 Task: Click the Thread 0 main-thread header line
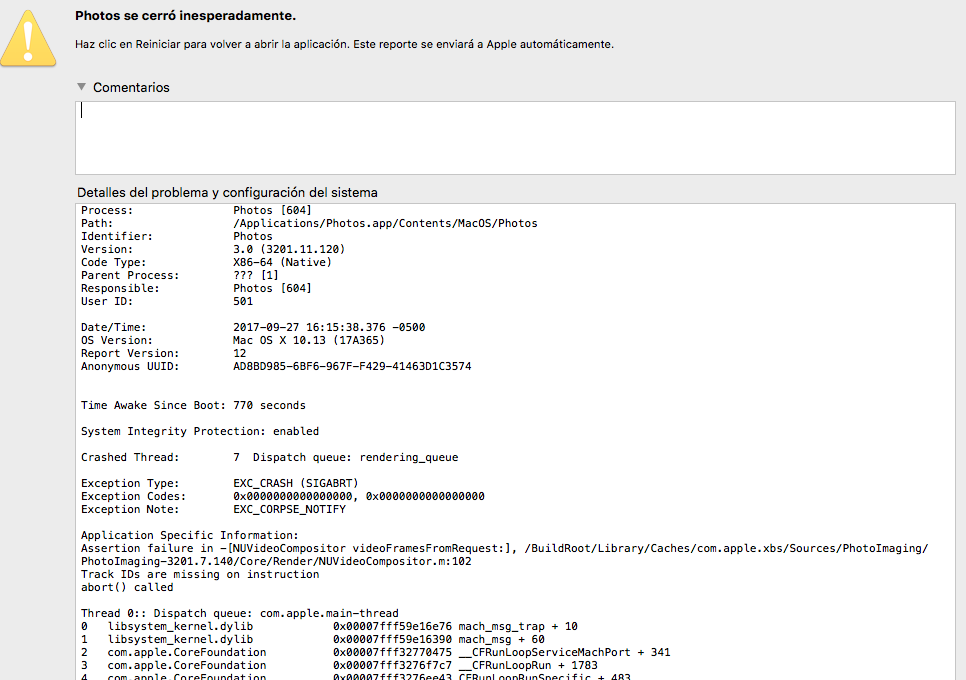click(x=240, y=613)
